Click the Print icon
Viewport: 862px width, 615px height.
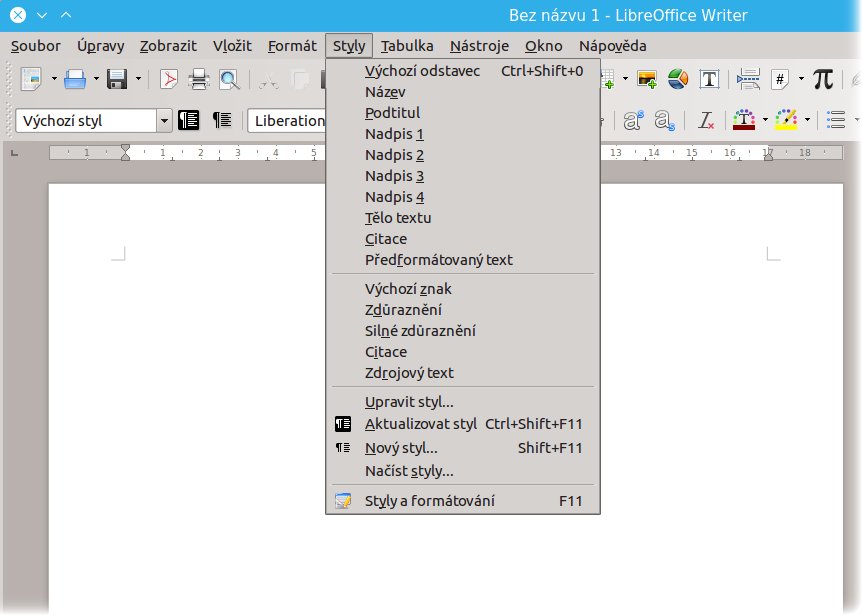tap(198, 80)
